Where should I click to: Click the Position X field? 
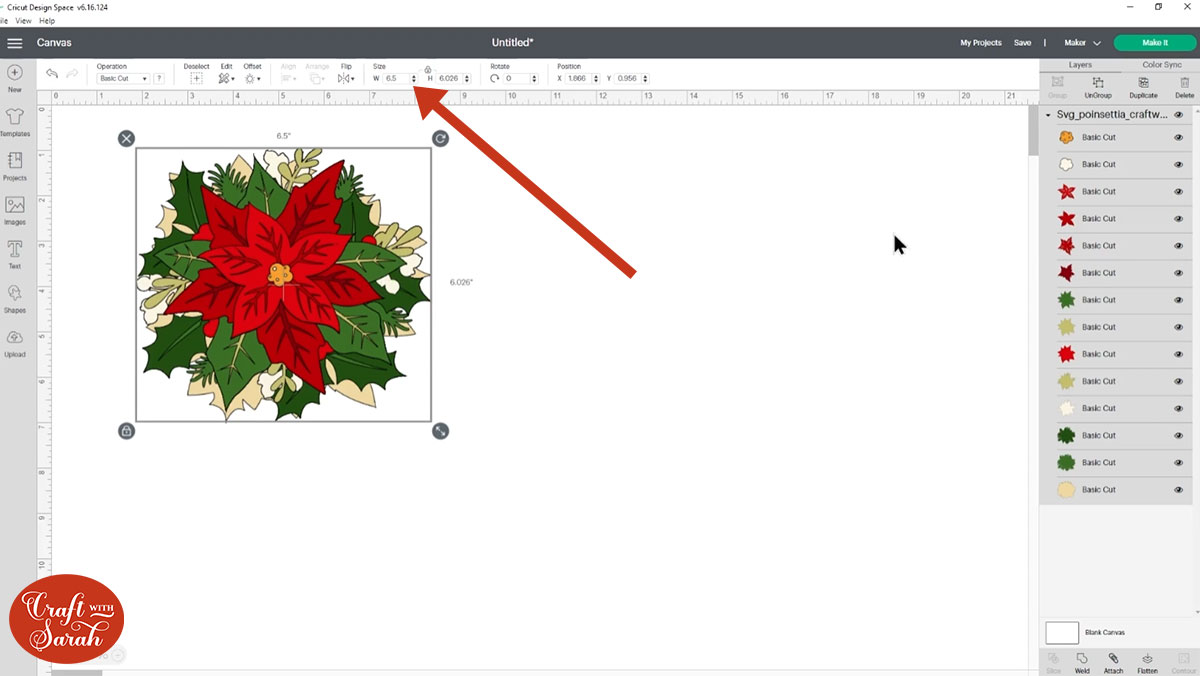click(581, 78)
